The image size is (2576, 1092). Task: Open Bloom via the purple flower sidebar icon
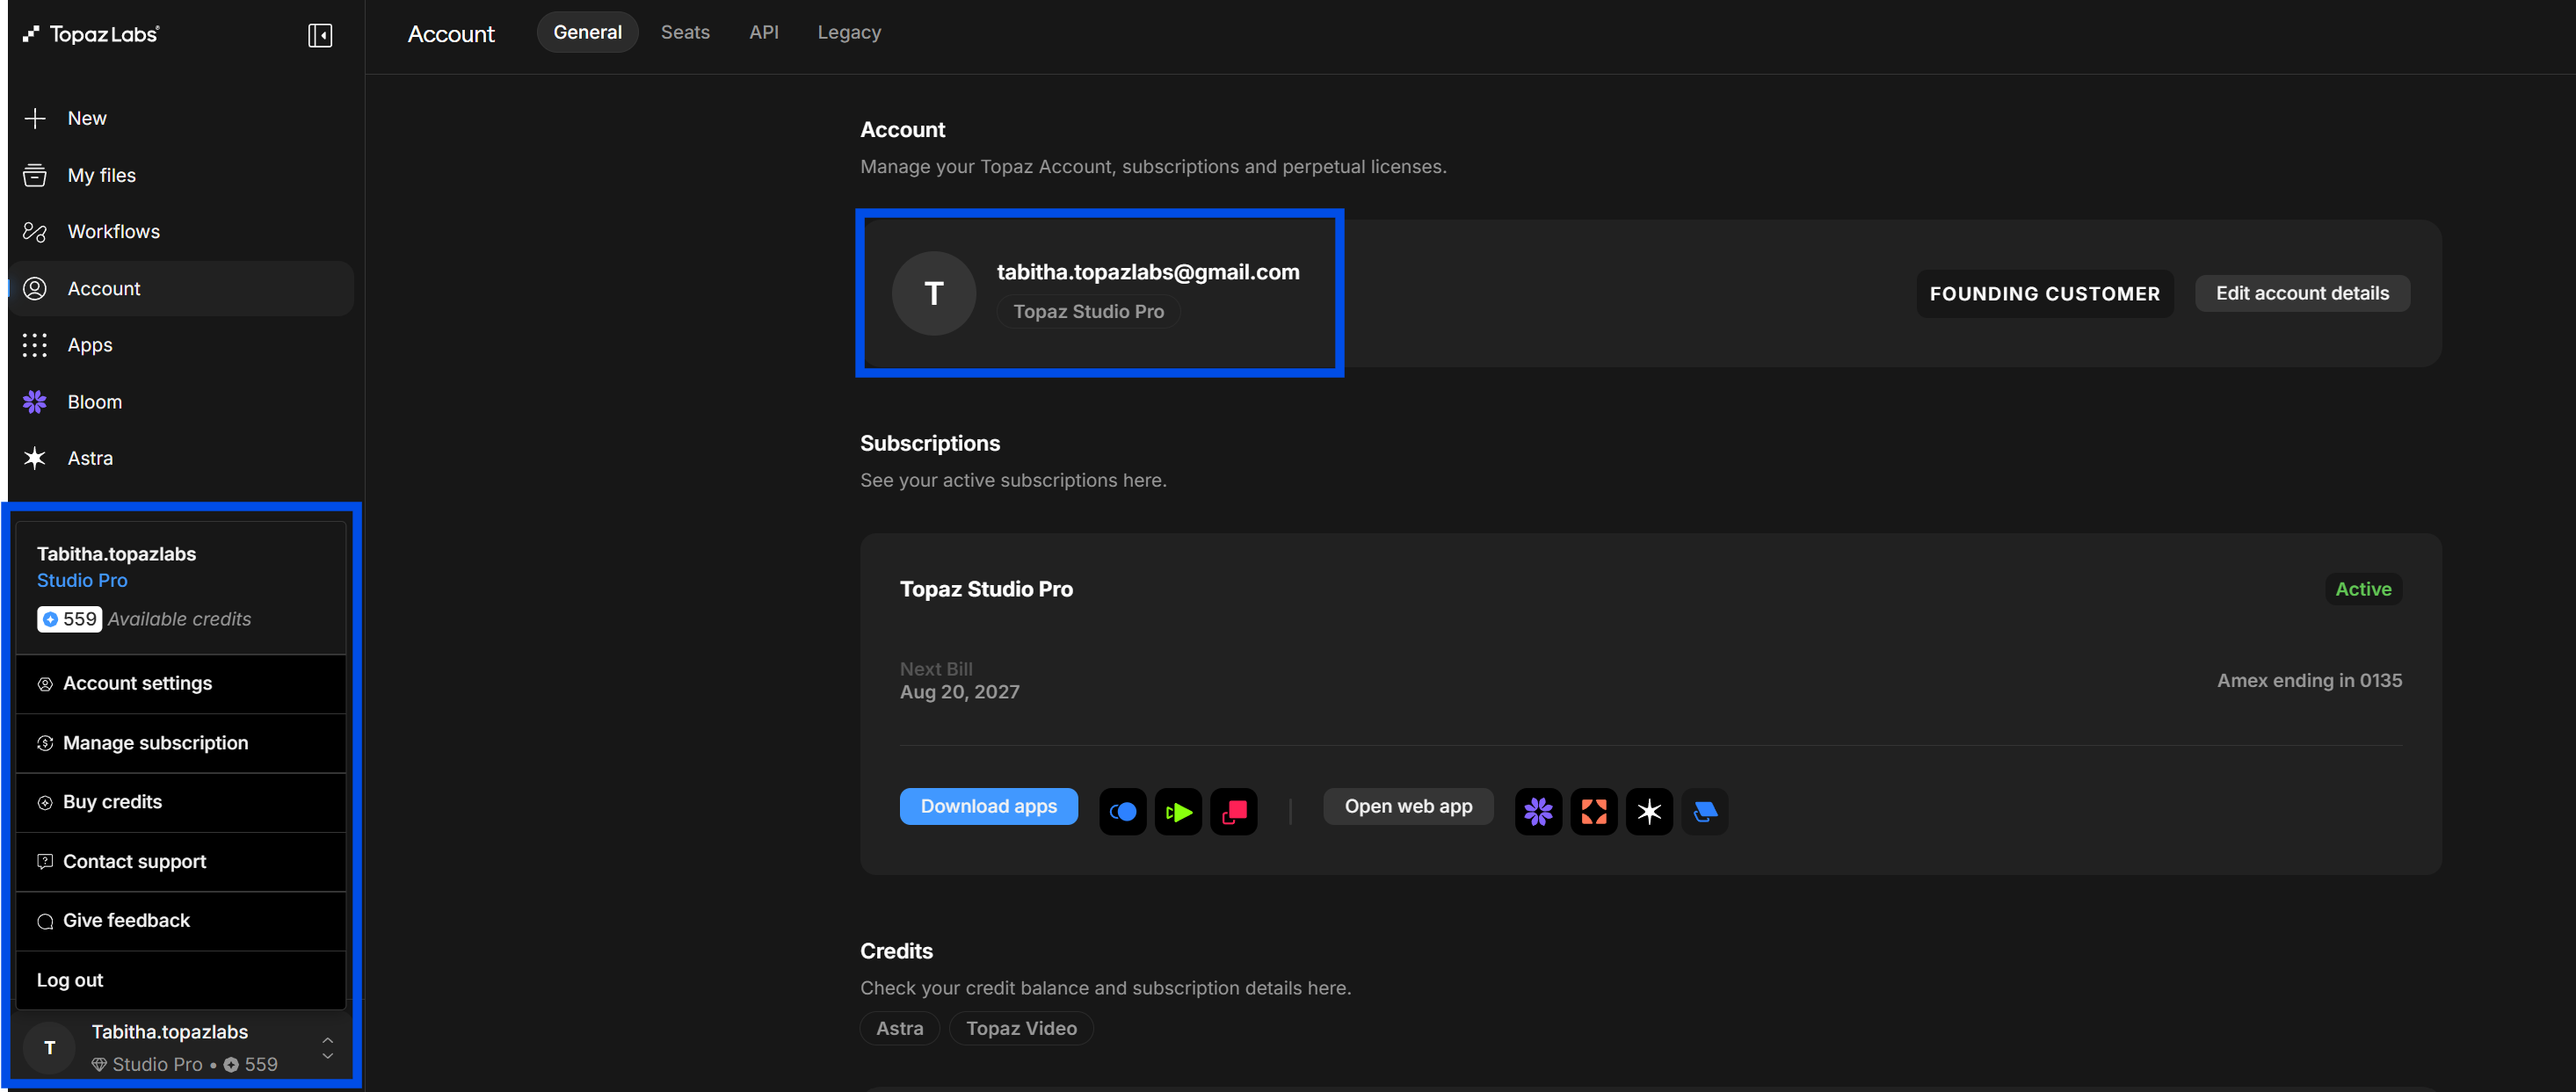[x=35, y=402]
